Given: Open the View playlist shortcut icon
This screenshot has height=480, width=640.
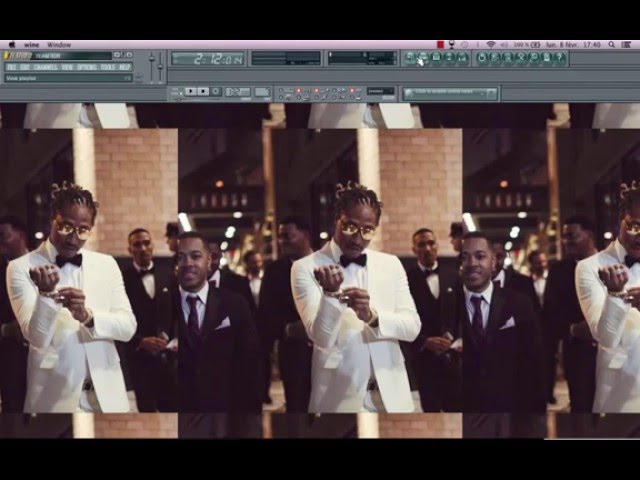Looking at the screenshot, I should [x=411, y=58].
